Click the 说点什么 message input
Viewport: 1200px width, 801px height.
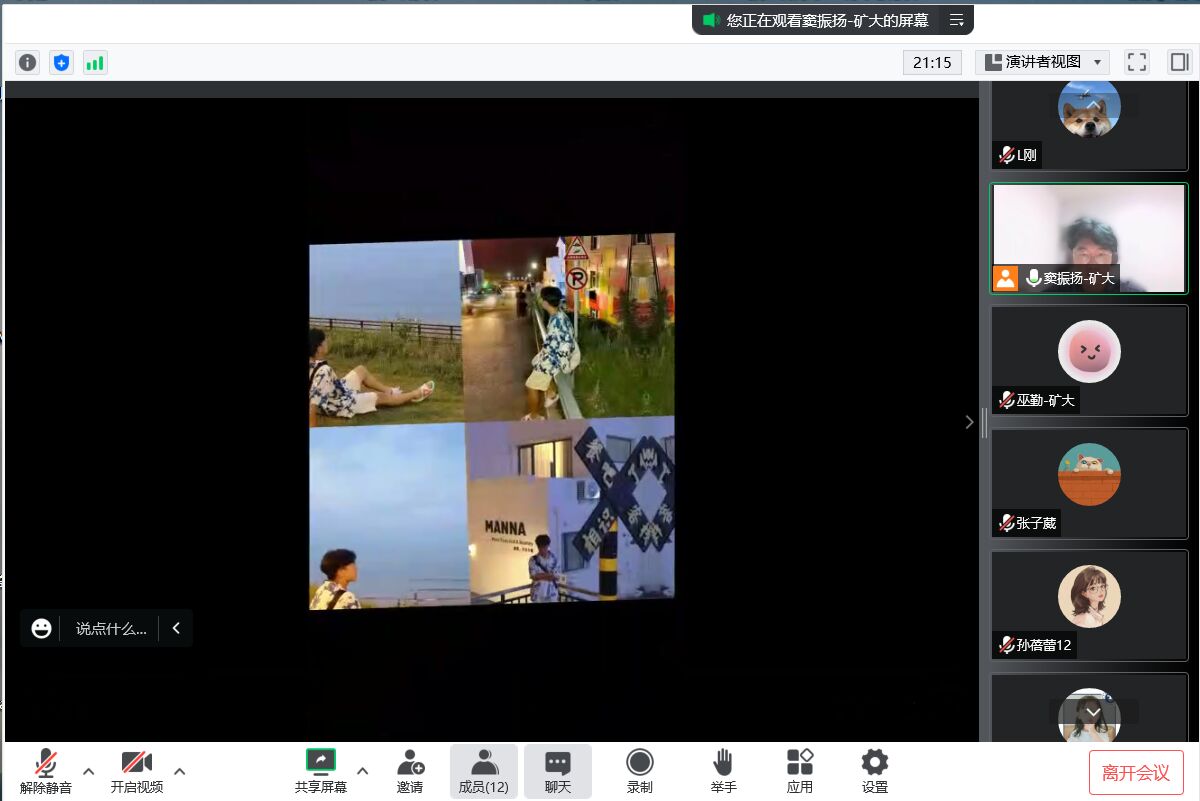pyautogui.click(x=111, y=629)
